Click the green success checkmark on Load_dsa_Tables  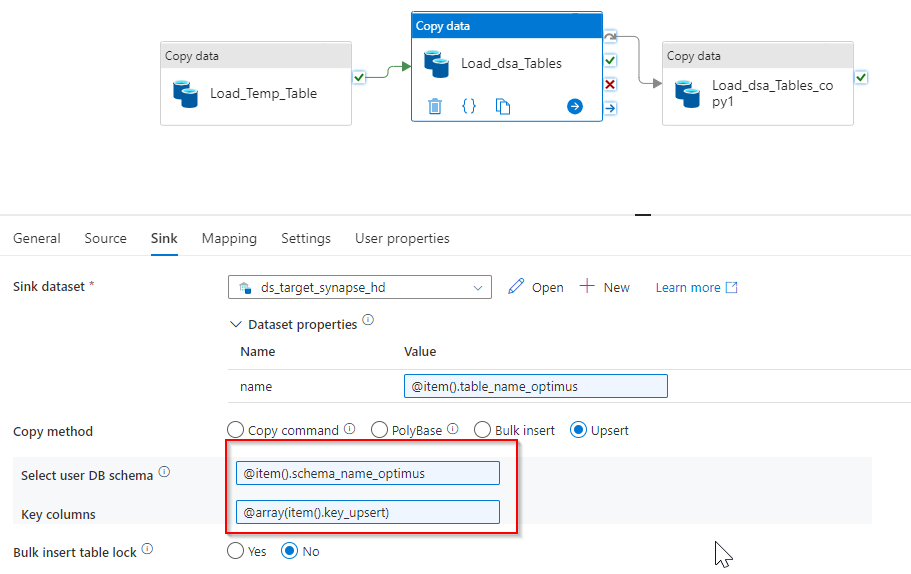coord(610,60)
